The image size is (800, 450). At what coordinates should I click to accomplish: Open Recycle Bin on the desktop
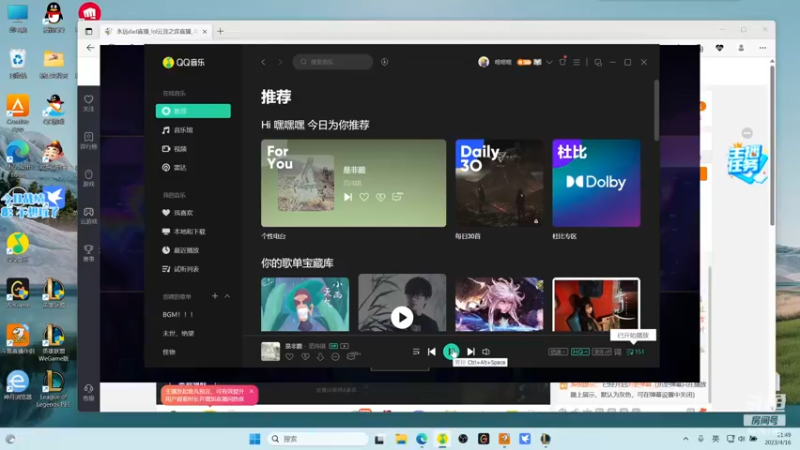18,64
